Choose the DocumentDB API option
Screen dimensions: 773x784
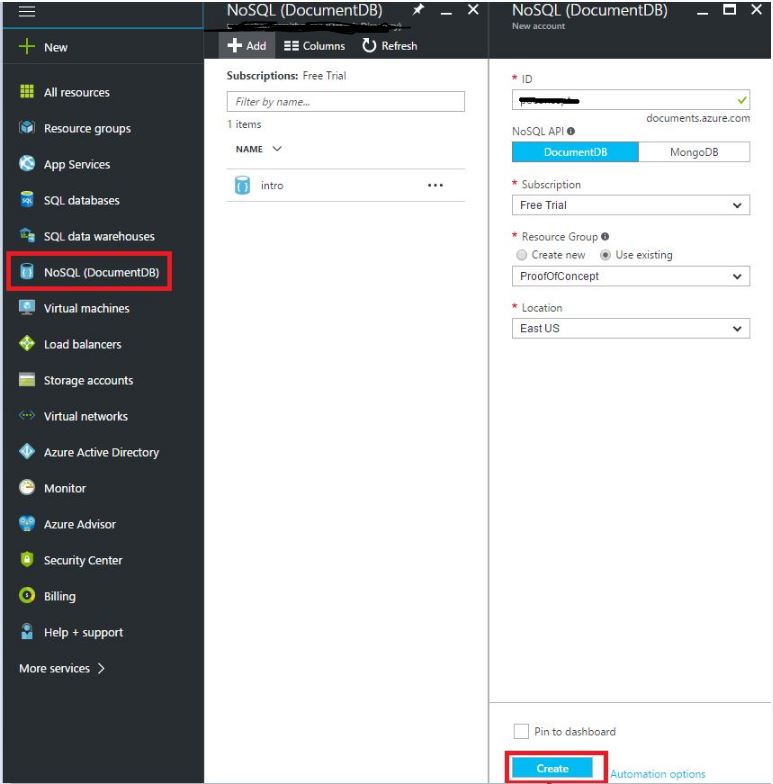575,152
